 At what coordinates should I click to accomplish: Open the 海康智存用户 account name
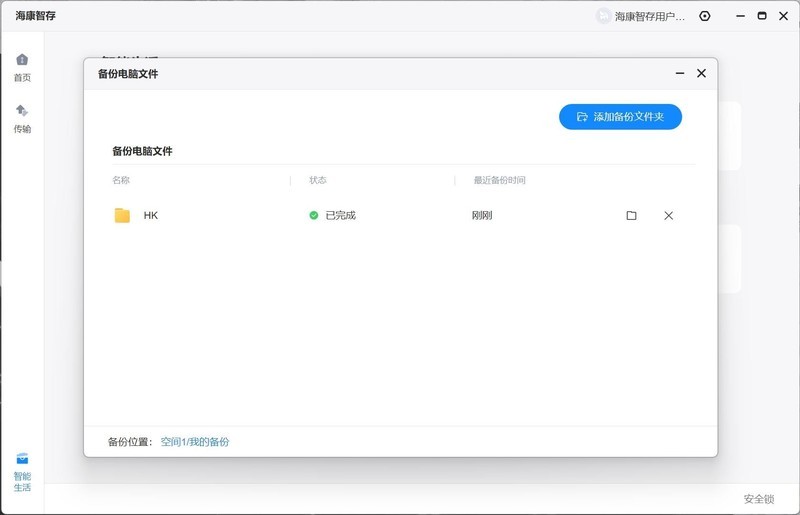pyautogui.click(x=649, y=16)
